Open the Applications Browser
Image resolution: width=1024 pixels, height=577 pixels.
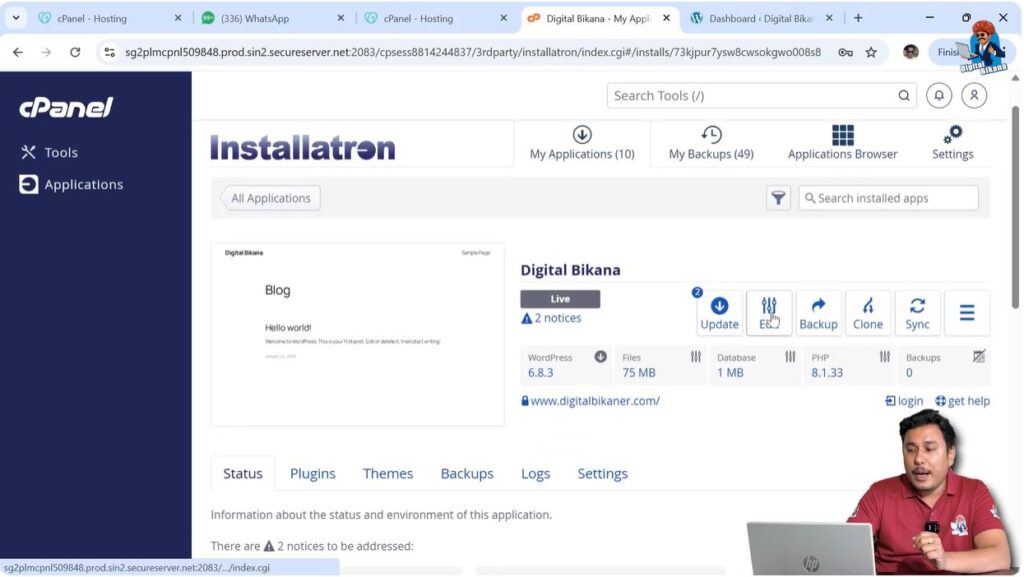842,144
